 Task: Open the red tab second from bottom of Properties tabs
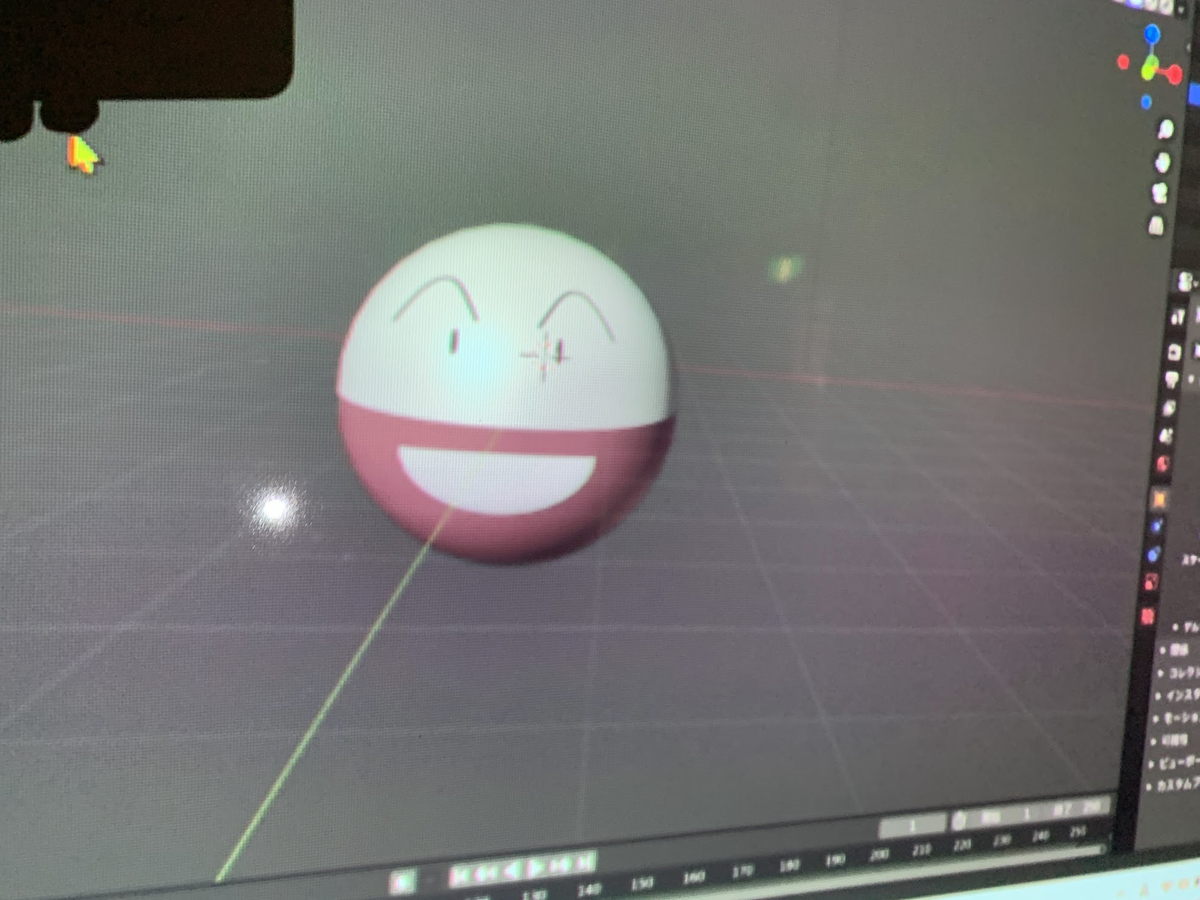pos(1151,582)
